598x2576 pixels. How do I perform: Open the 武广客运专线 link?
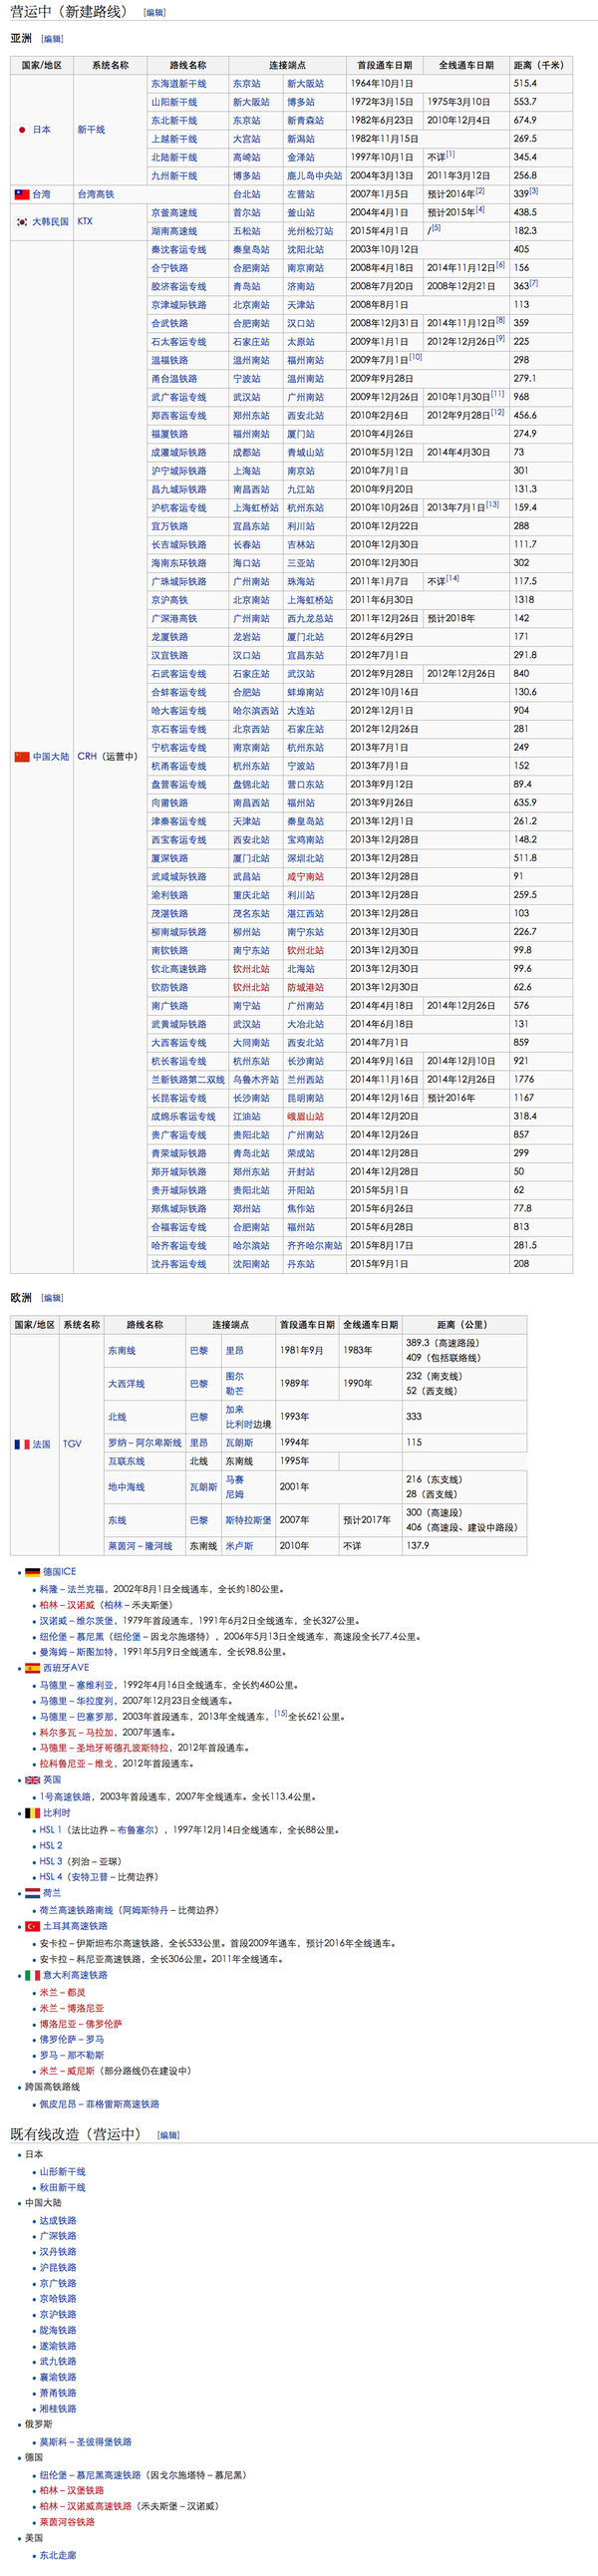[x=179, y=397]
